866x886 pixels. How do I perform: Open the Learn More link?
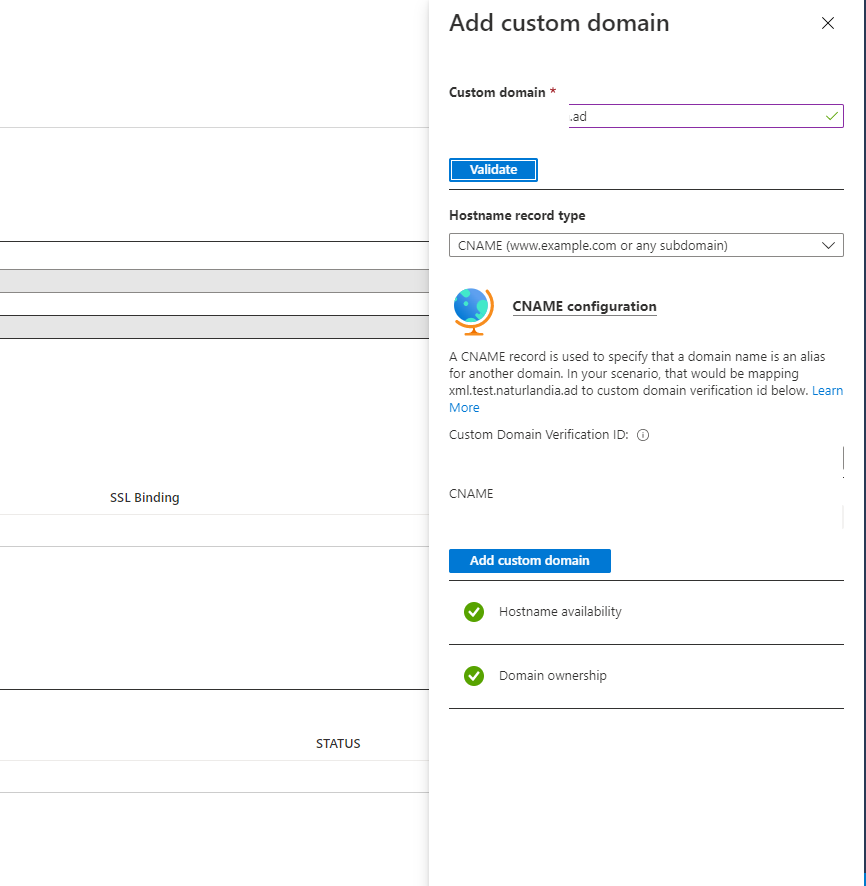click(828, 390)
